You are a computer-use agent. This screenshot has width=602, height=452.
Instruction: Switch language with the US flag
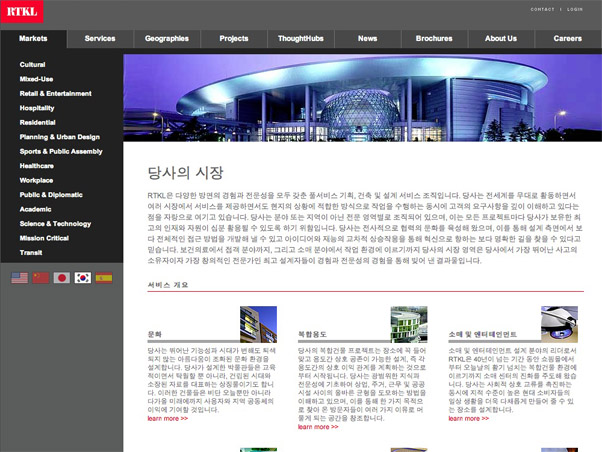click(x=20, y=278)
